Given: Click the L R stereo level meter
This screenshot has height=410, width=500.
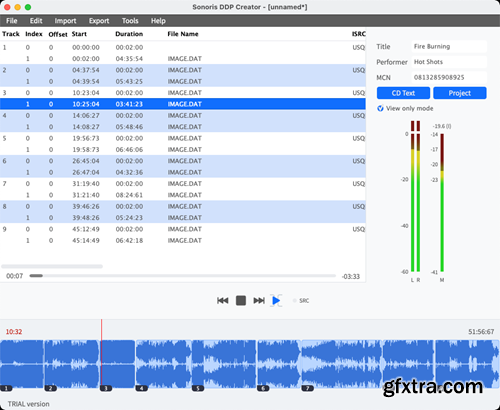Looking at the screenshot, I should [415, 196].
